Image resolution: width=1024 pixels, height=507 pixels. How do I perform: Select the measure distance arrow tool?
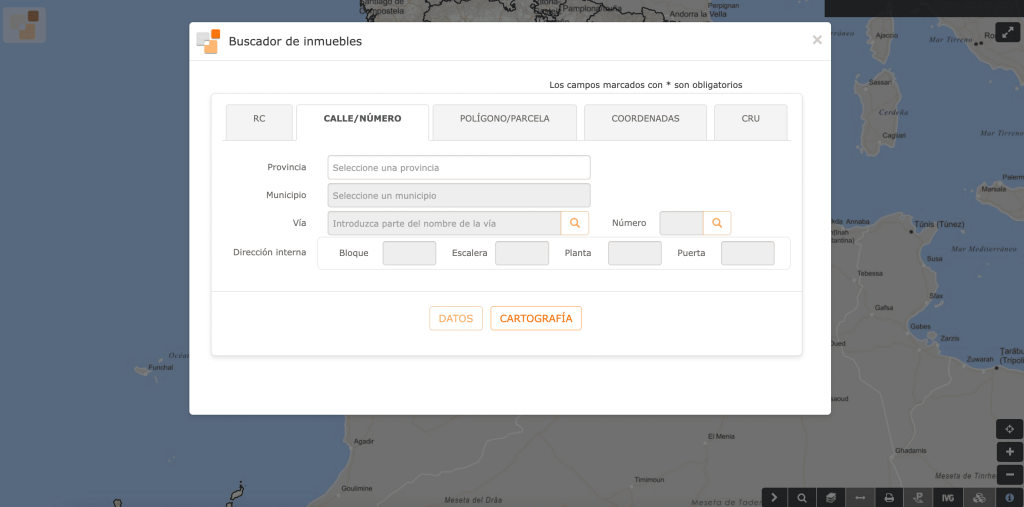click(x=859, y=497)
